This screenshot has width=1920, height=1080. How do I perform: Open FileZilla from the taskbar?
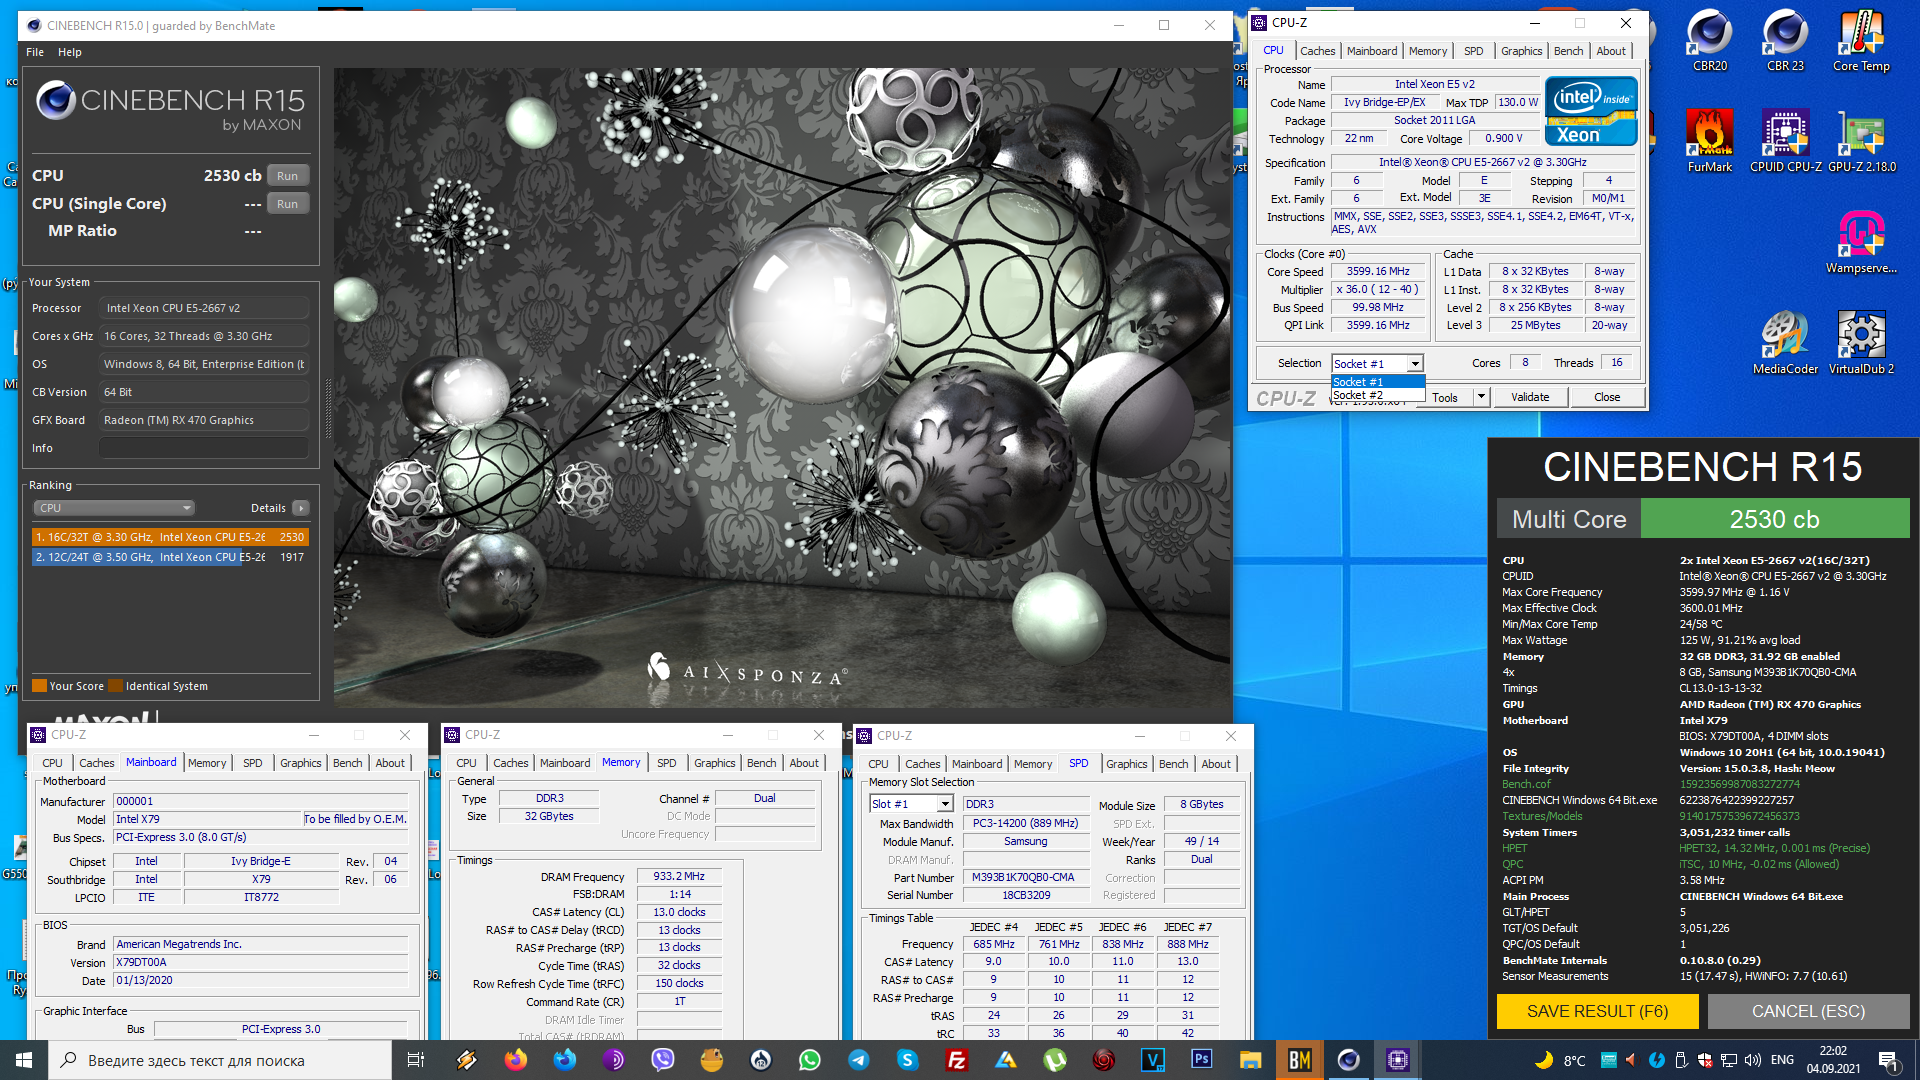coord(957,1060)
